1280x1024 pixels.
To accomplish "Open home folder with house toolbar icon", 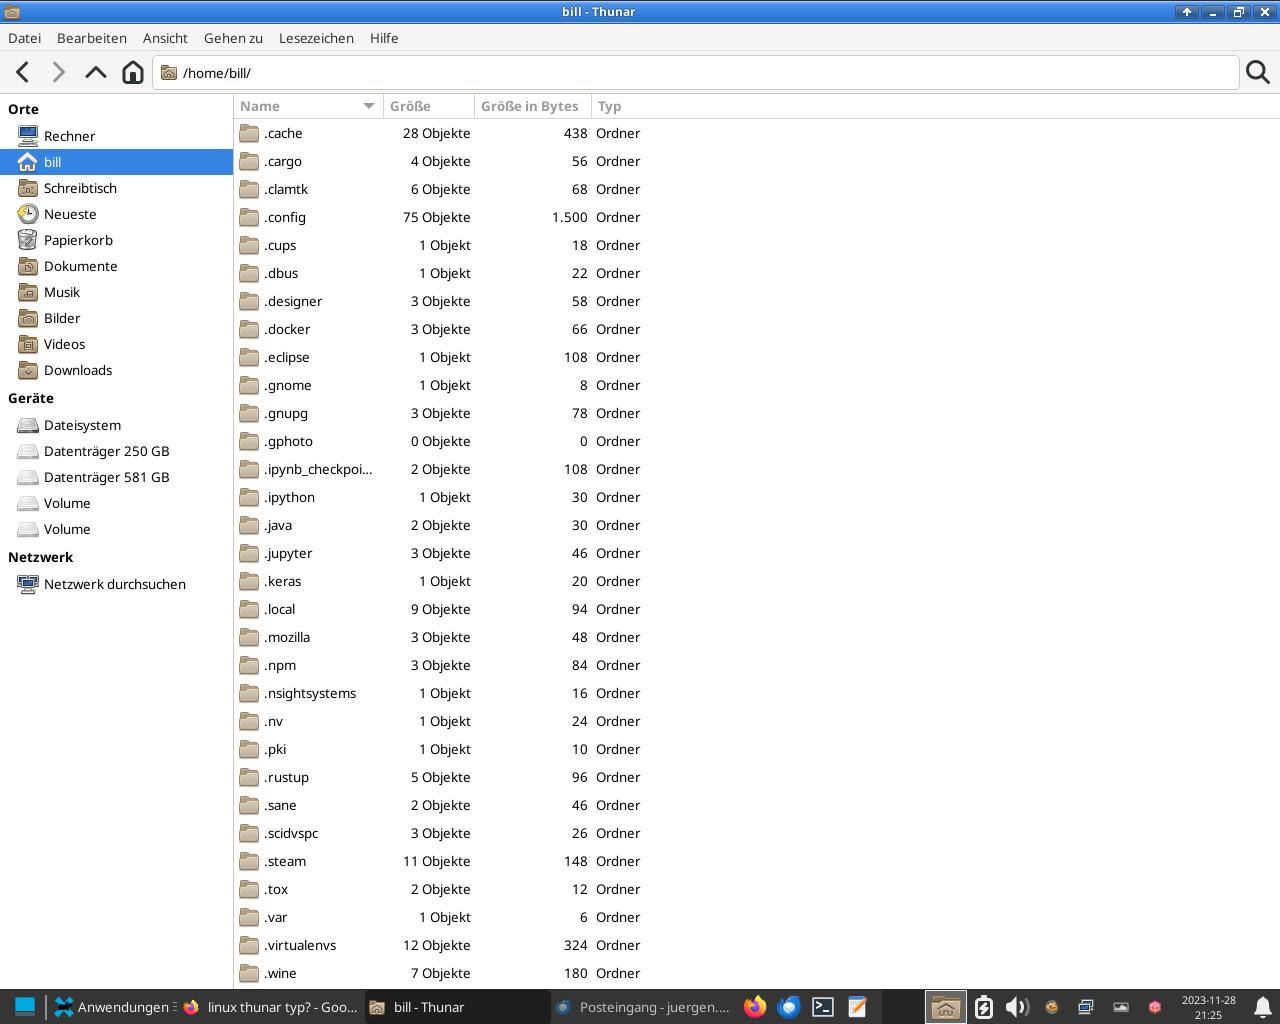I will click(132, 72).
